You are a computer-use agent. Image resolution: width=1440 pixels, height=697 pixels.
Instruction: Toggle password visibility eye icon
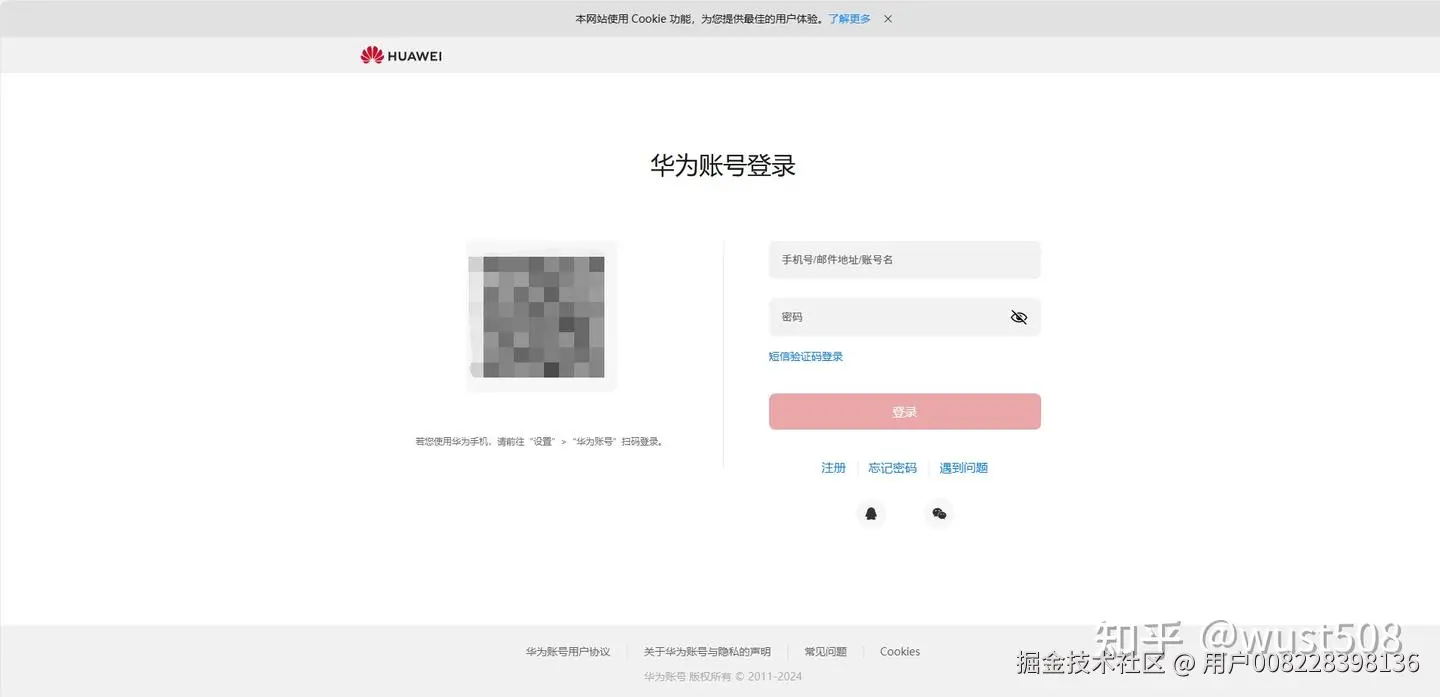pyautogui.click(x=1019, y=317)
